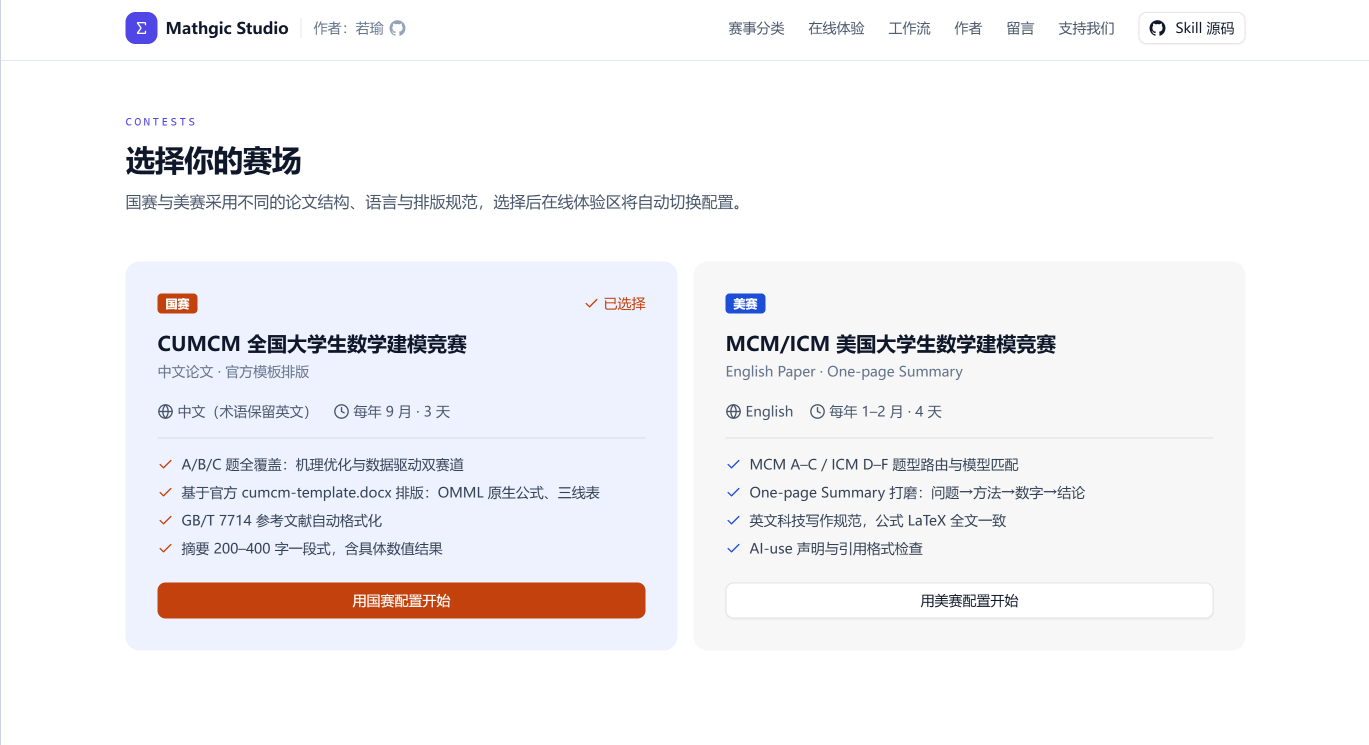Click checkmark beside 摘要 200–400 字 feature
This screenshot has width=1369, height=745.
(x=165, y=548)
